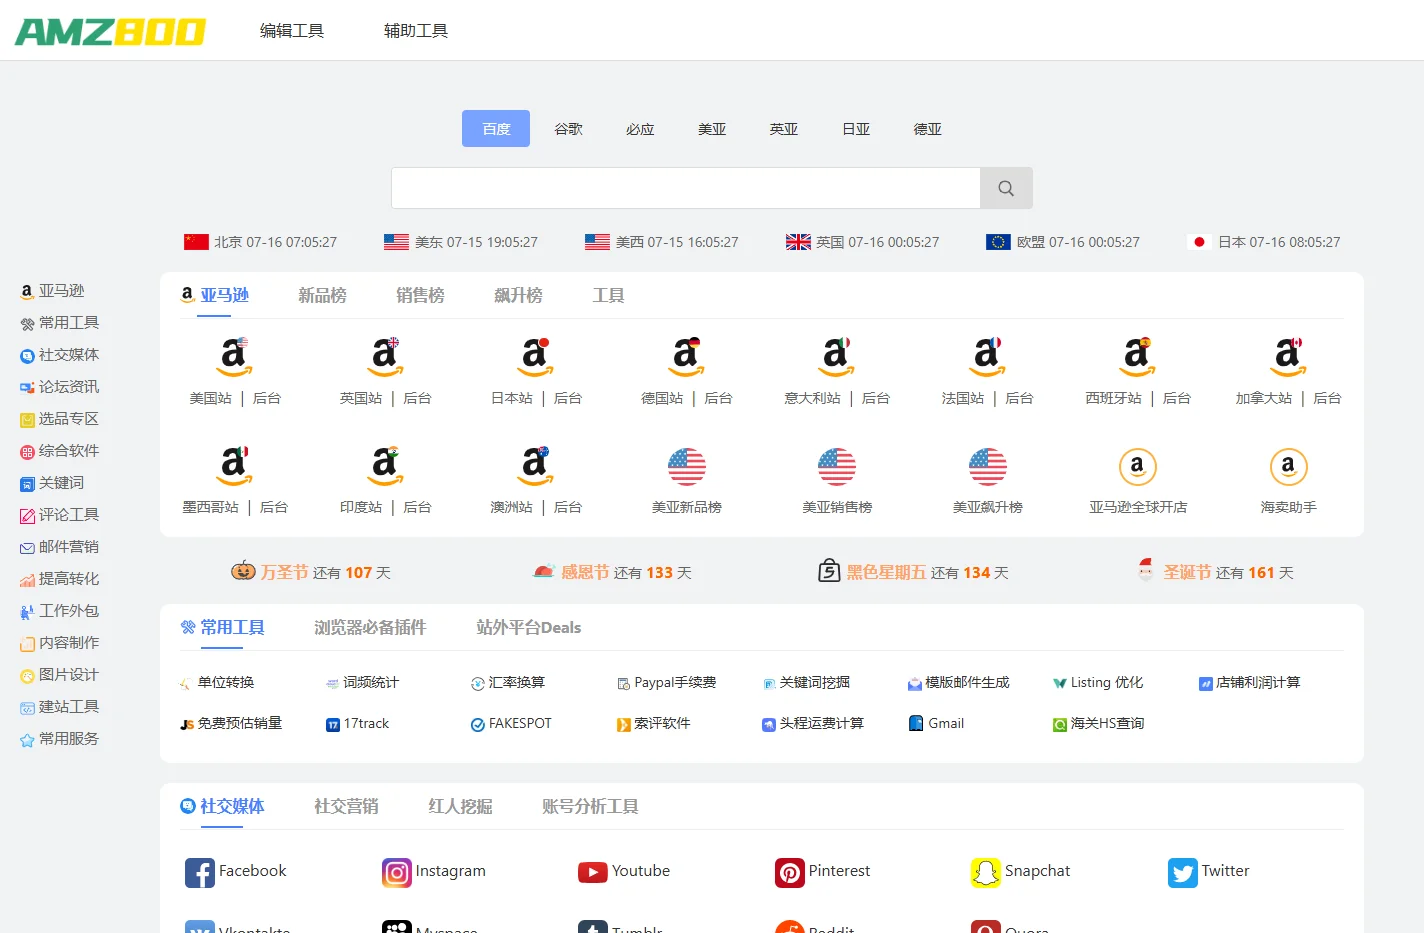Jump to 关键词 in the sidebar
1424x933 pixels.
(x=52, y=483)
